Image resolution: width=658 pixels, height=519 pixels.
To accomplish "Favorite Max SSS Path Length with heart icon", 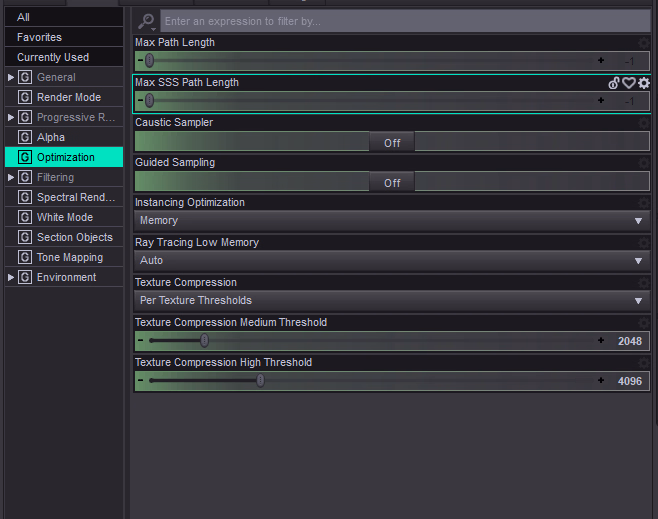I will (x=628, y=83).
